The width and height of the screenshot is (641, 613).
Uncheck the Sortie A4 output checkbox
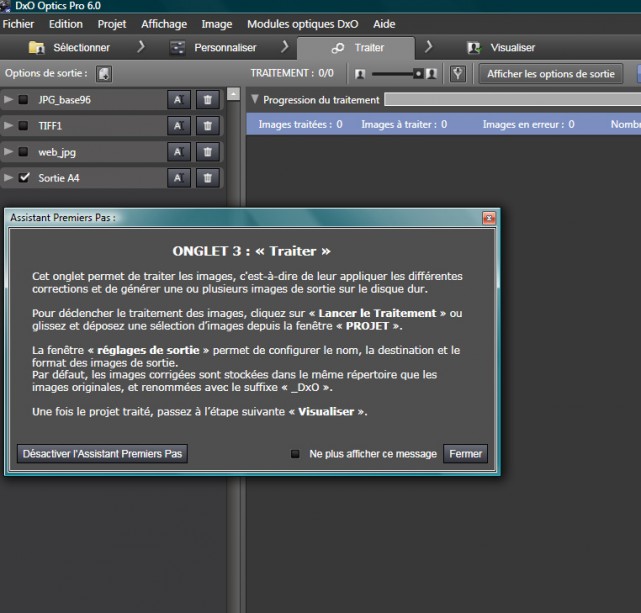[24, 177]
